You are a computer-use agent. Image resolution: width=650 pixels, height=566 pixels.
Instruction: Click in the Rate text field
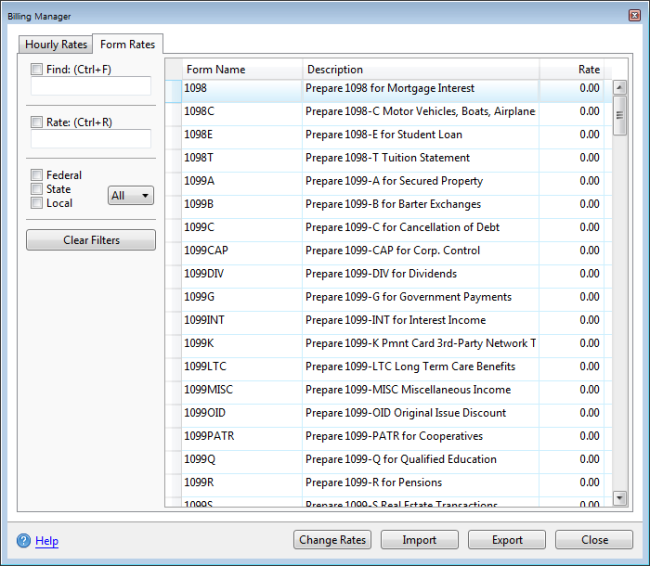point(91,139)
